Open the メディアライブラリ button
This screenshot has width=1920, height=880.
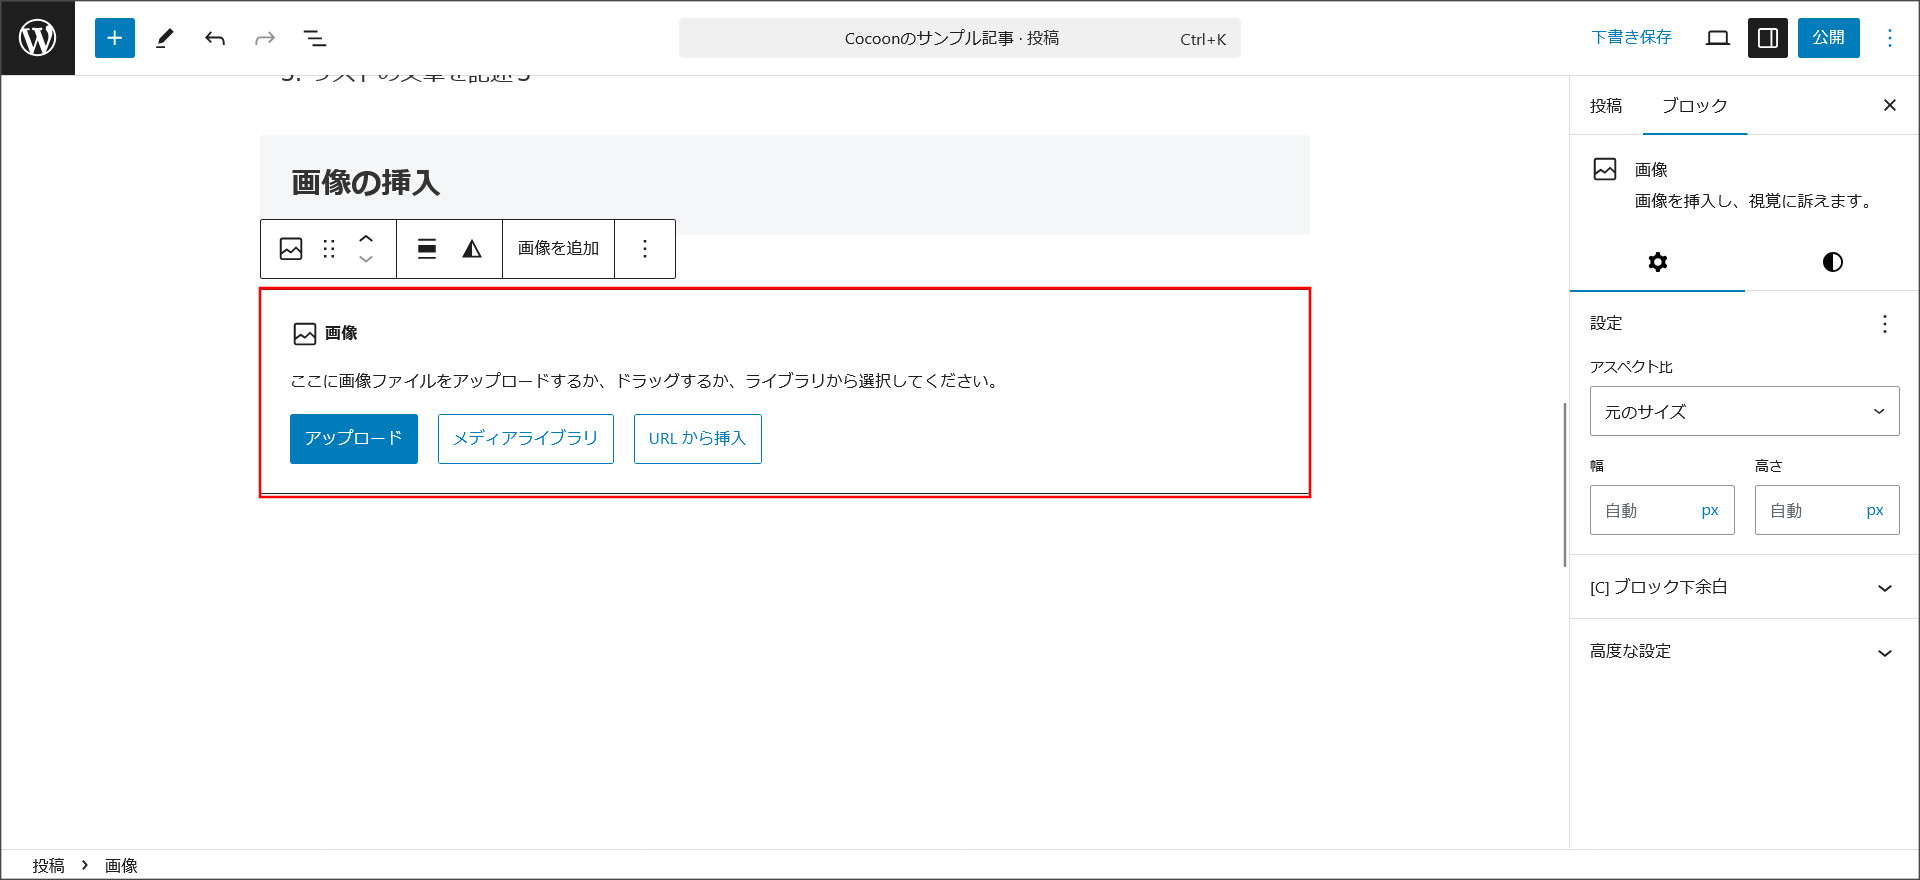click(525, 439)
